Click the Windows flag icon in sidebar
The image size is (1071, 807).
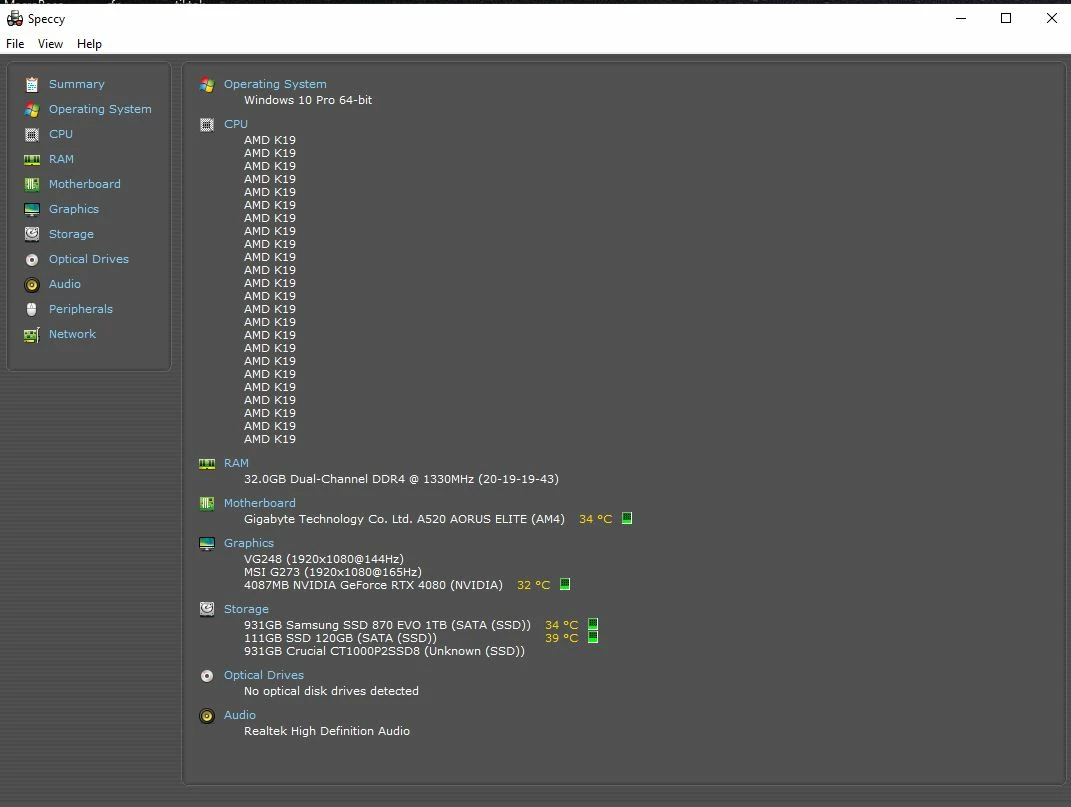pyautogui.click(x=31, y=110)
